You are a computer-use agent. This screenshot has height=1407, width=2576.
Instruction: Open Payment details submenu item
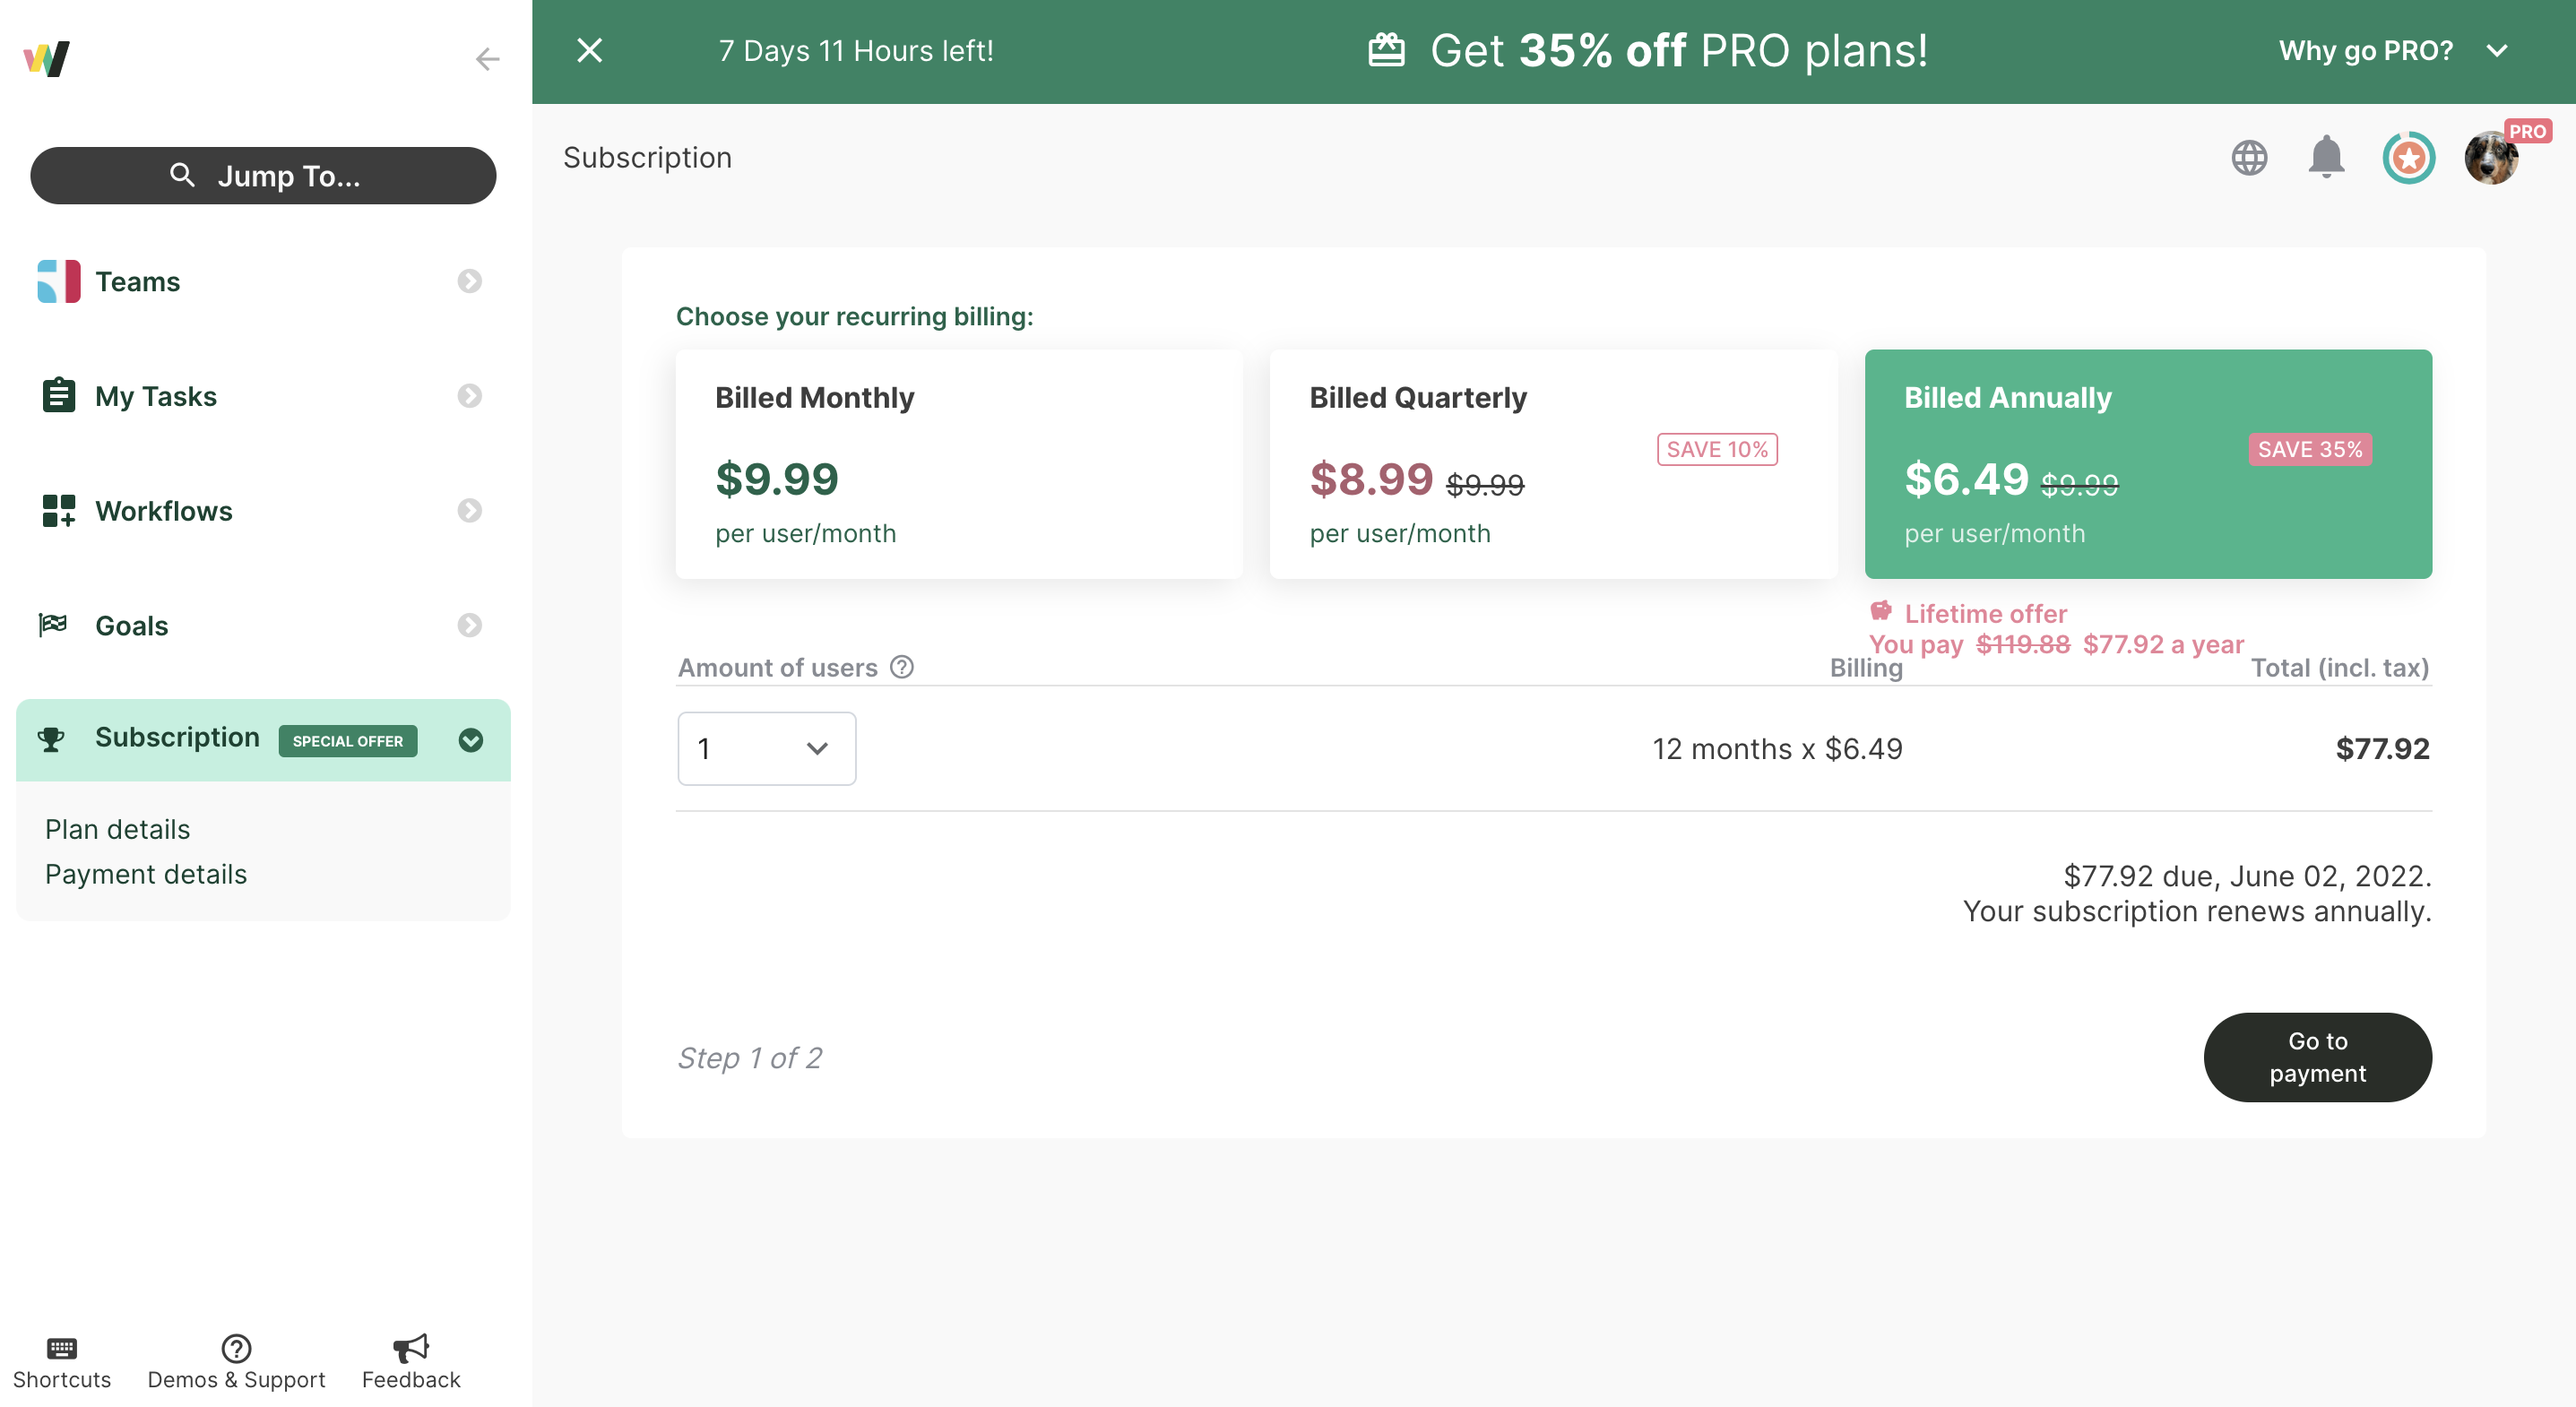(146, 874)
